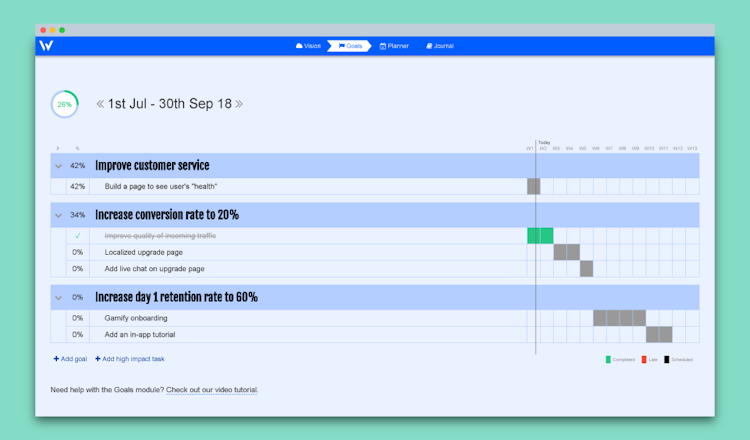Toggle expand-all chevron in column header

[58, 148]
